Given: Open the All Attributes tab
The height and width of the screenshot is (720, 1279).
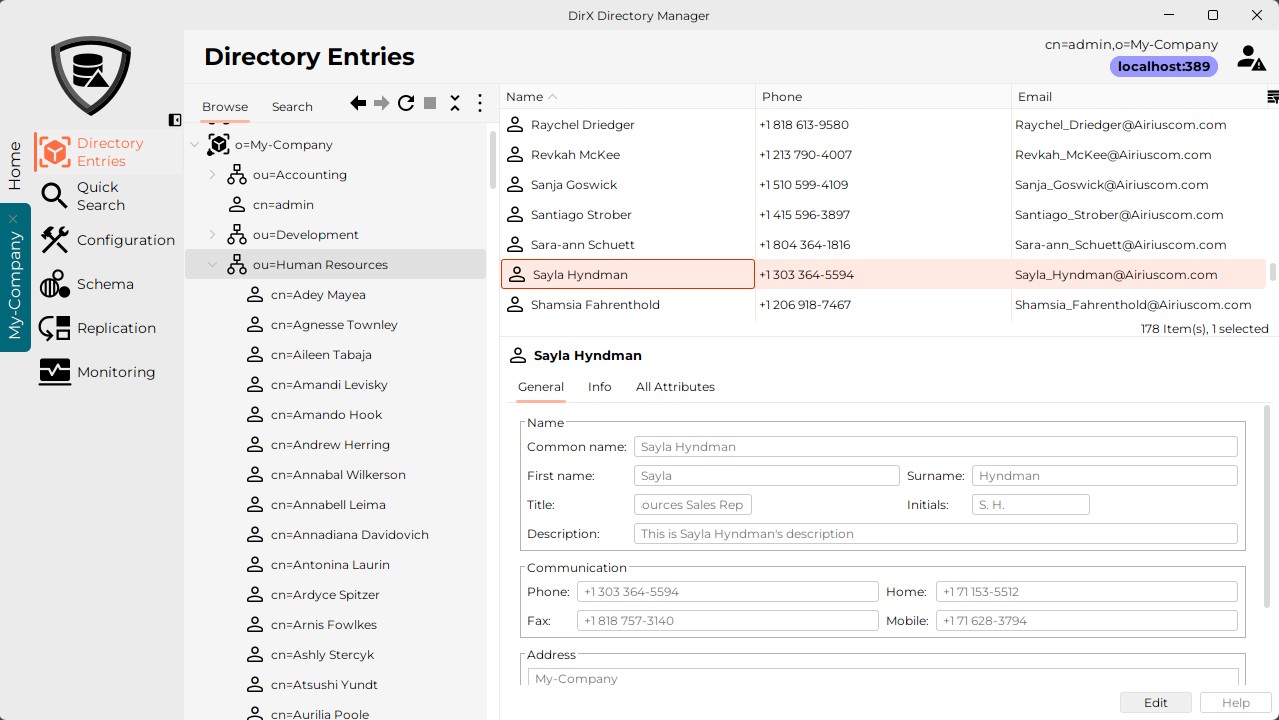Looking at the screenshot, I should [x=675, y=387].
